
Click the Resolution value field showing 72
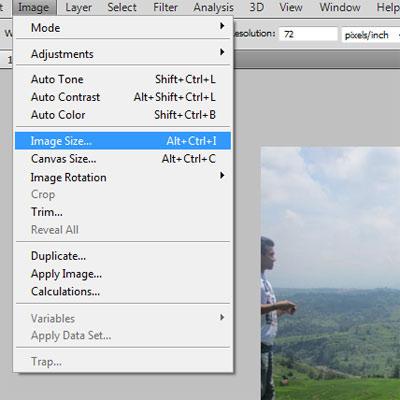[x=308, y=34]
